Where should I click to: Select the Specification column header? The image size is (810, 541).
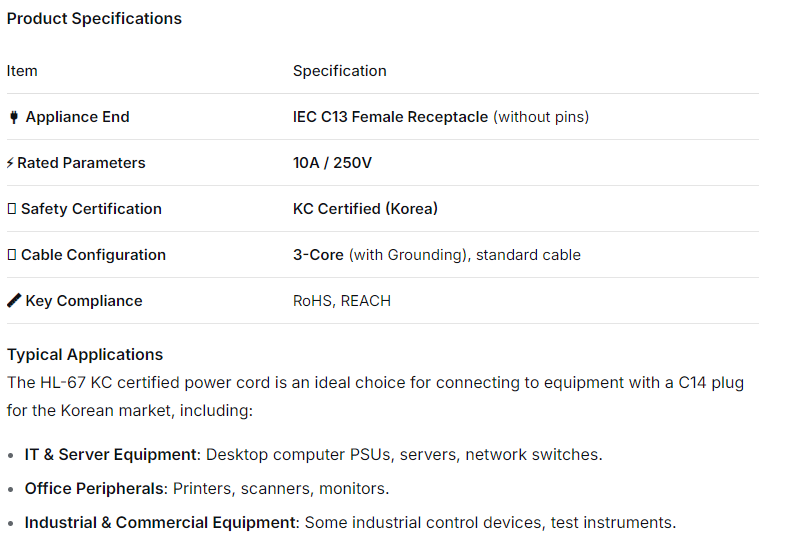coord(339,71)
